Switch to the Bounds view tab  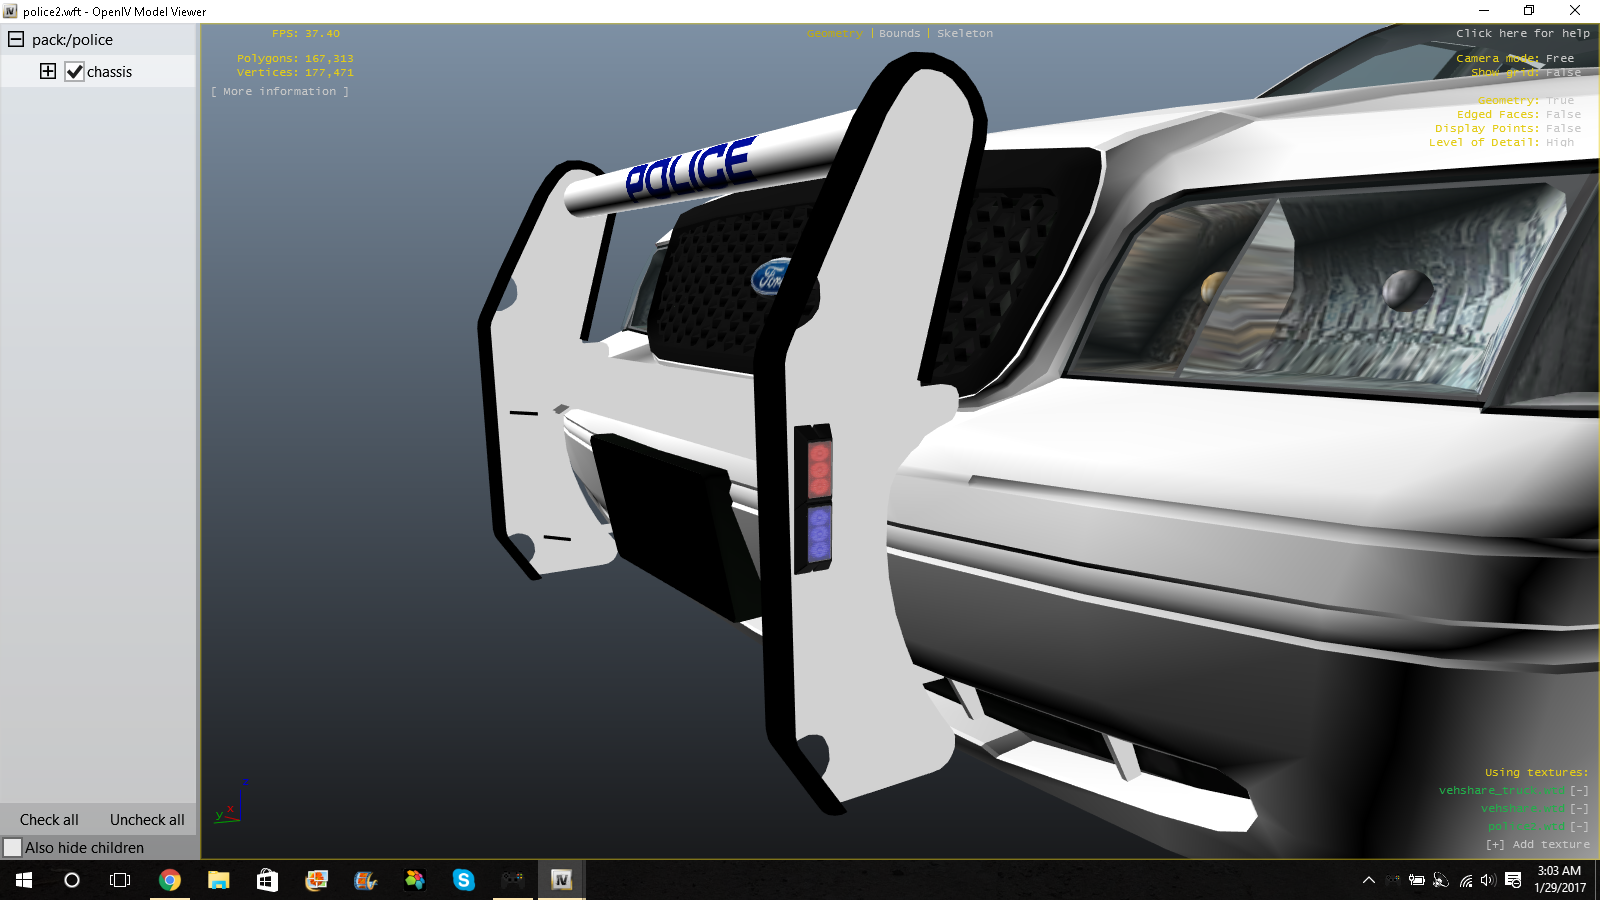[899, 33]
